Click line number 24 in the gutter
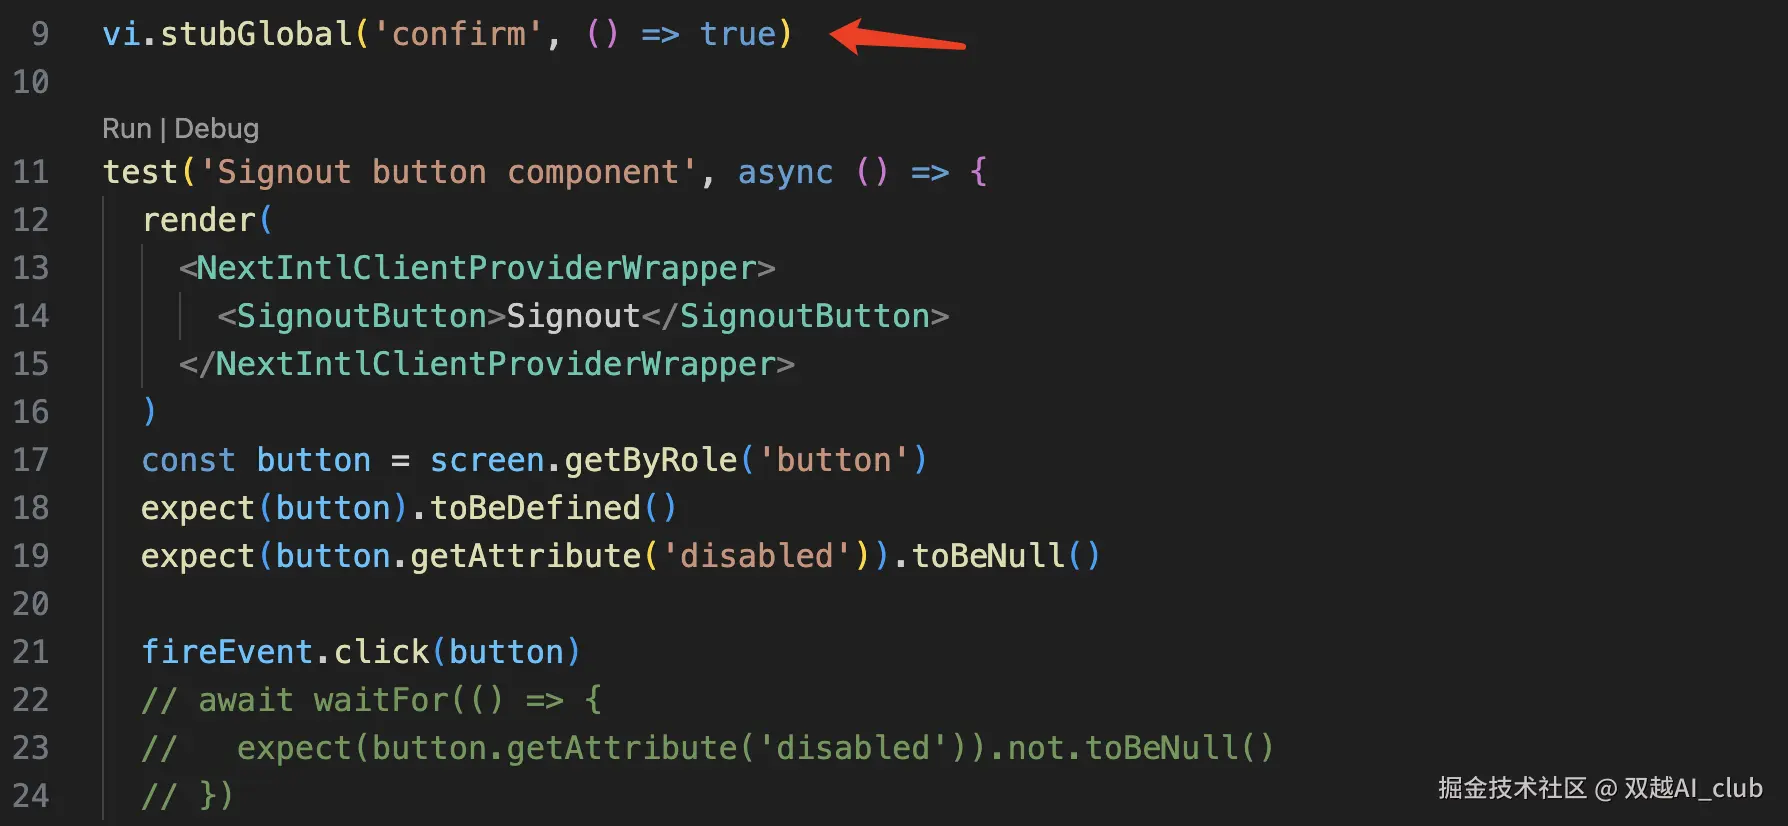1788x826 pixels. pos(31,796)
